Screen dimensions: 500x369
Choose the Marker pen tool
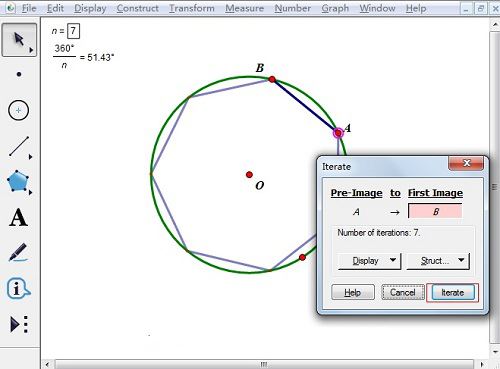click(x=18, y=252)
